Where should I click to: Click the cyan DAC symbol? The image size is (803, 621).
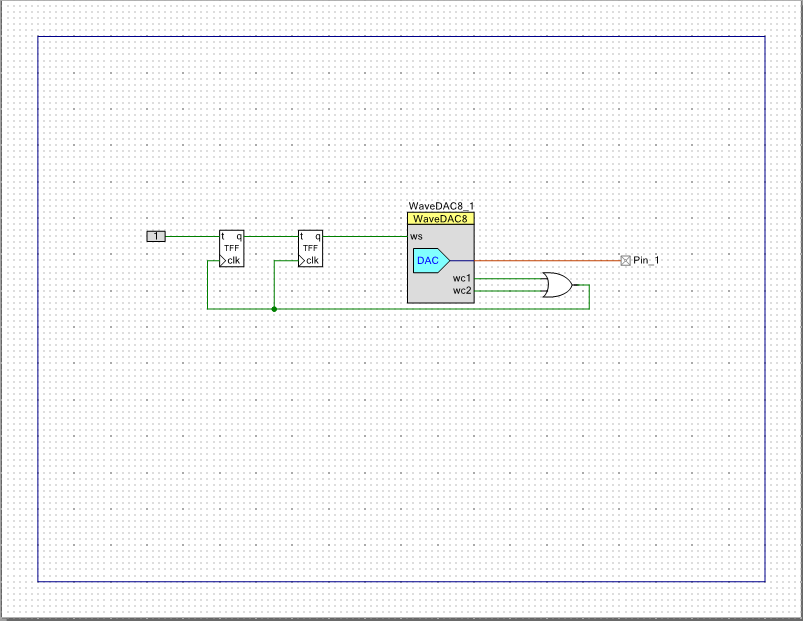(x=431, y=261)
